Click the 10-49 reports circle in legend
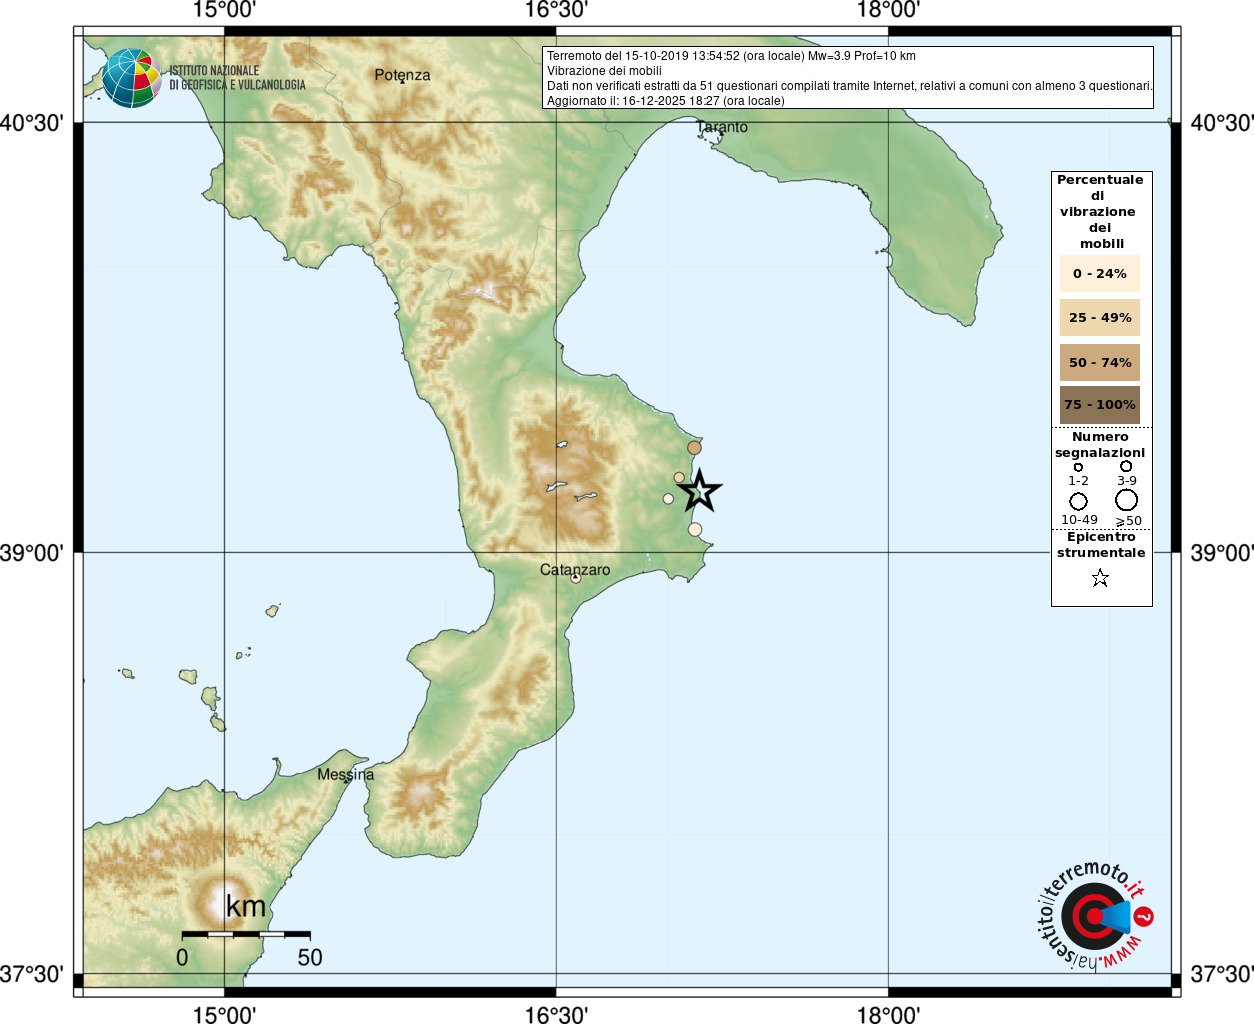This screenshot has height=1024, width=1254. coord(1078,501)
